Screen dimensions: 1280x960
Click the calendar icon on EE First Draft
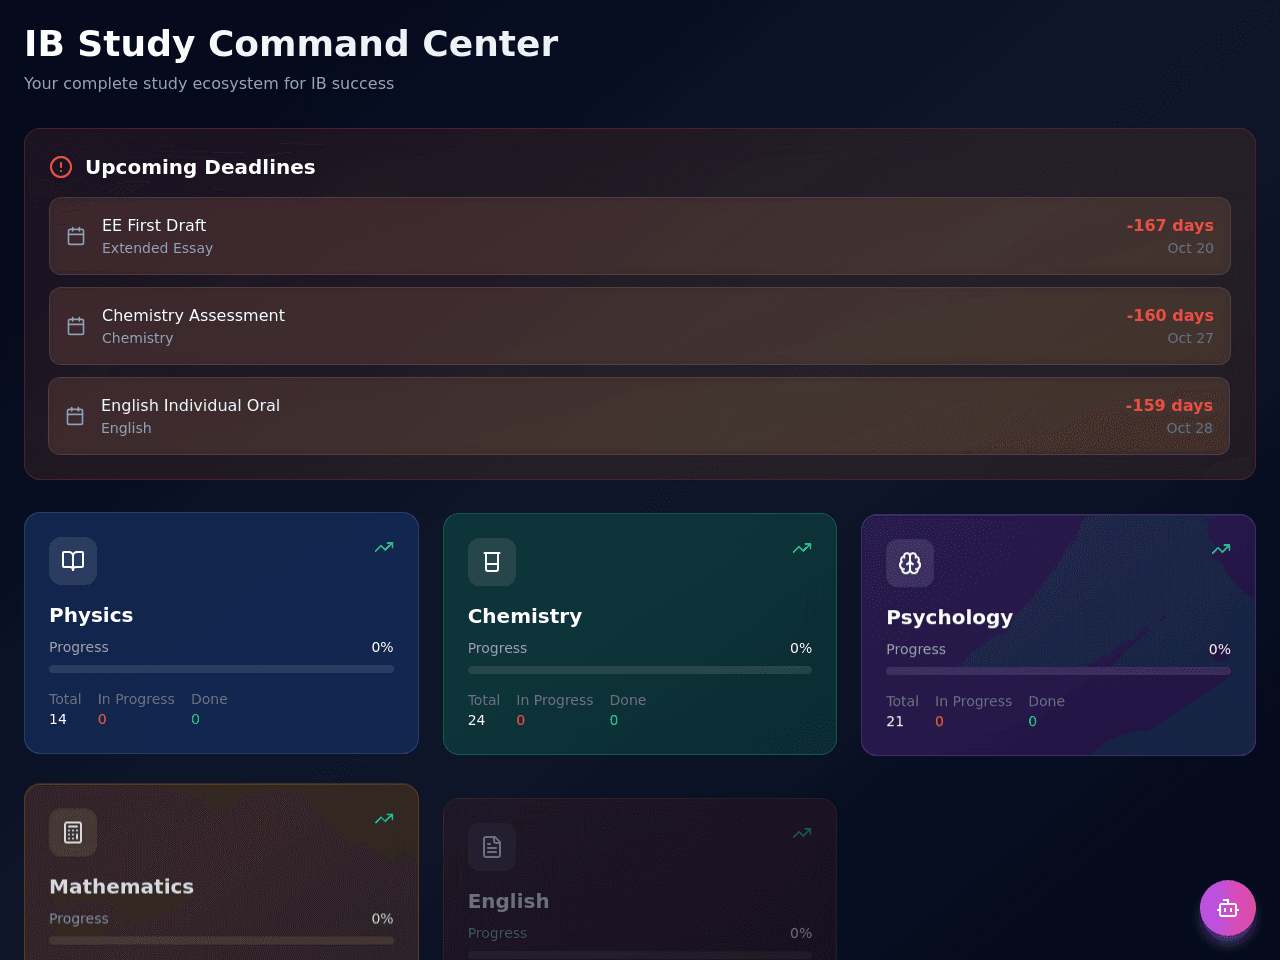[x=76, y=236]
